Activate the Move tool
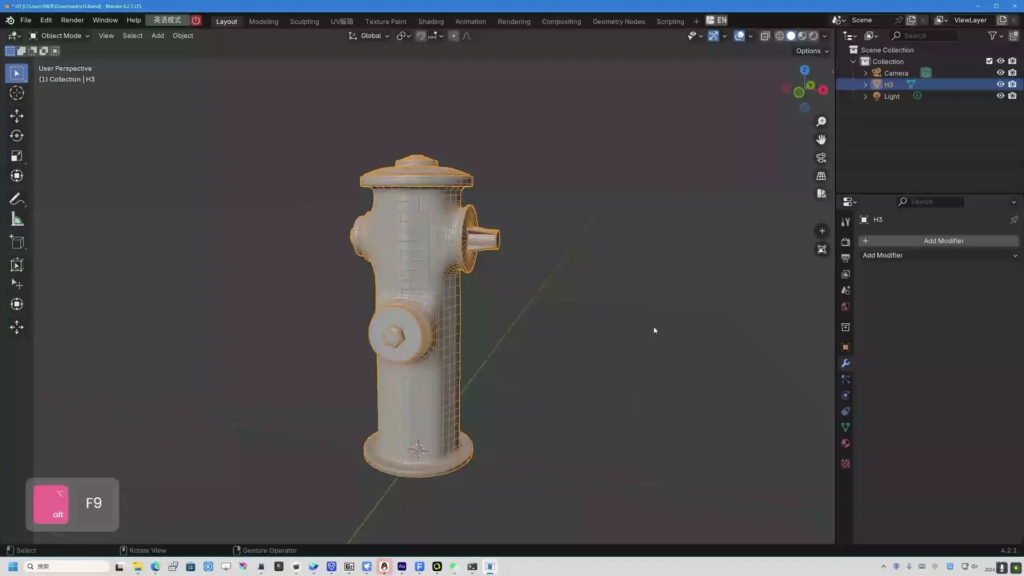 (x=17, y=116)
